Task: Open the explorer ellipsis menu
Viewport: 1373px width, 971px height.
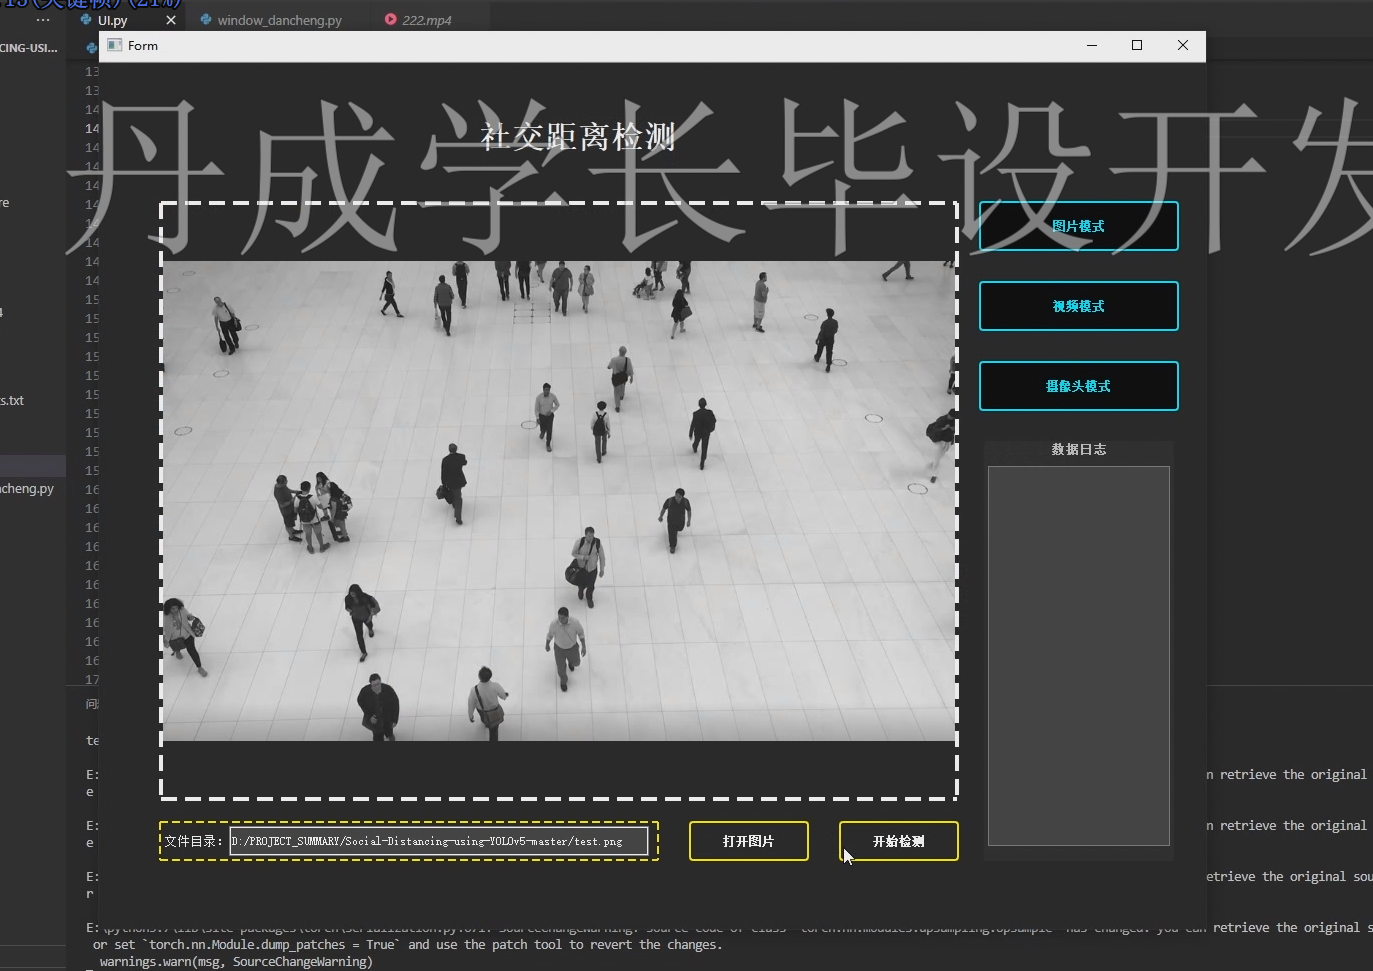Action: coord(42,20)
